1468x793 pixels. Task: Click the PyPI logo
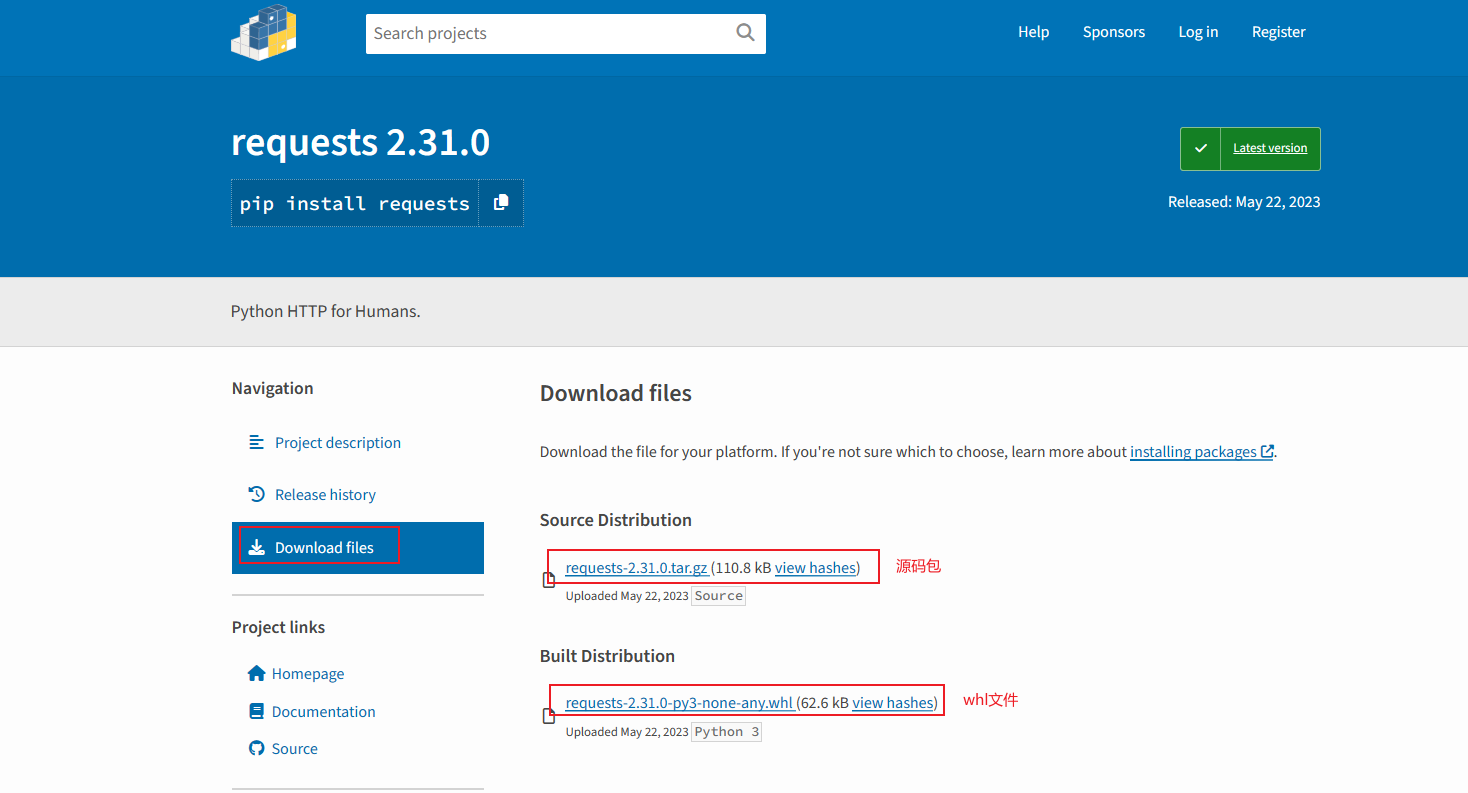tap(264, 32)
